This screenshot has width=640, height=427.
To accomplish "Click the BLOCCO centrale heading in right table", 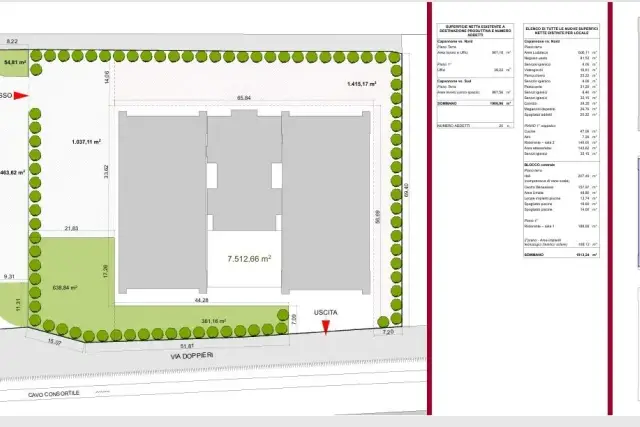I will [x=539, y=165].
